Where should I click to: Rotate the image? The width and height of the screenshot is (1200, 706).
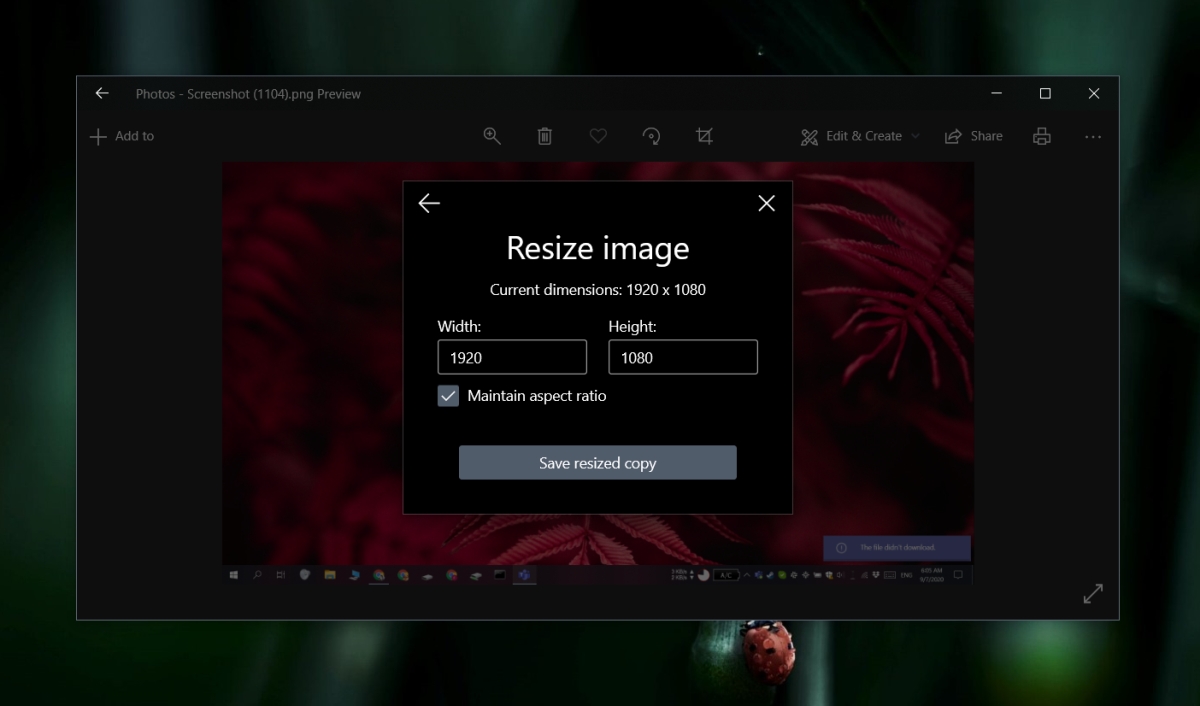click(x=651, y=136)
